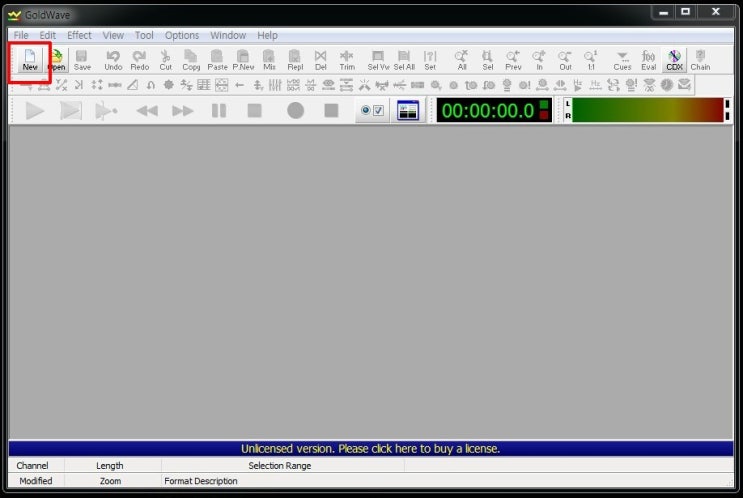Click the zoom Out icon
The image size is (743, 498).
pyautogui.click(x=565, y=60)
